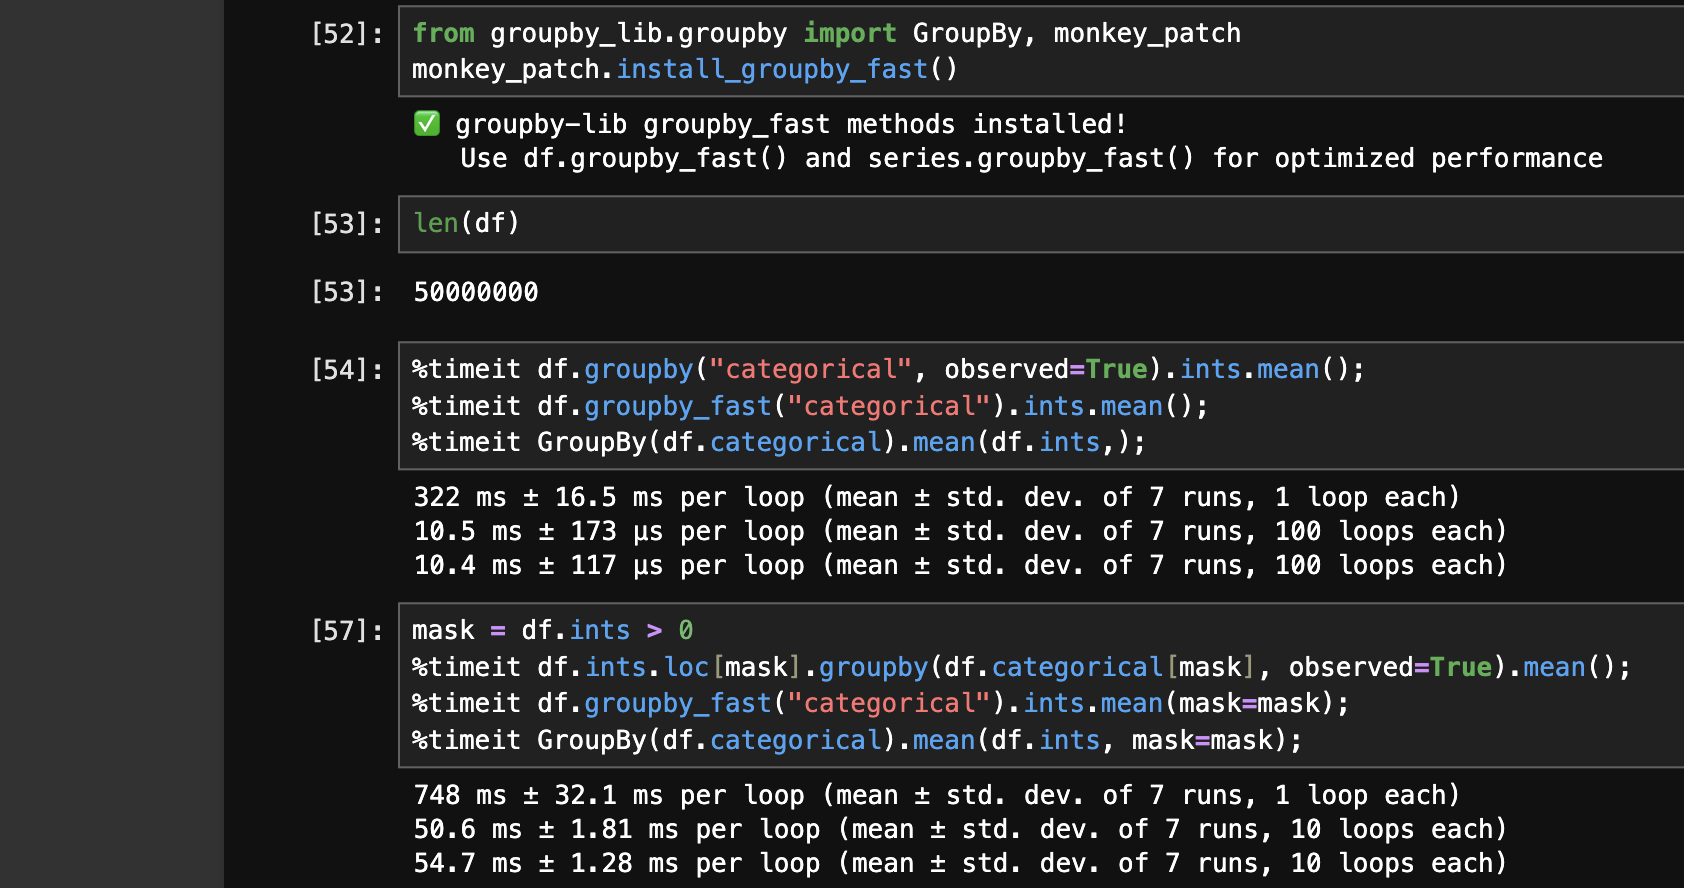Click the 'groupby_fast methods installed!' output text

790,124
